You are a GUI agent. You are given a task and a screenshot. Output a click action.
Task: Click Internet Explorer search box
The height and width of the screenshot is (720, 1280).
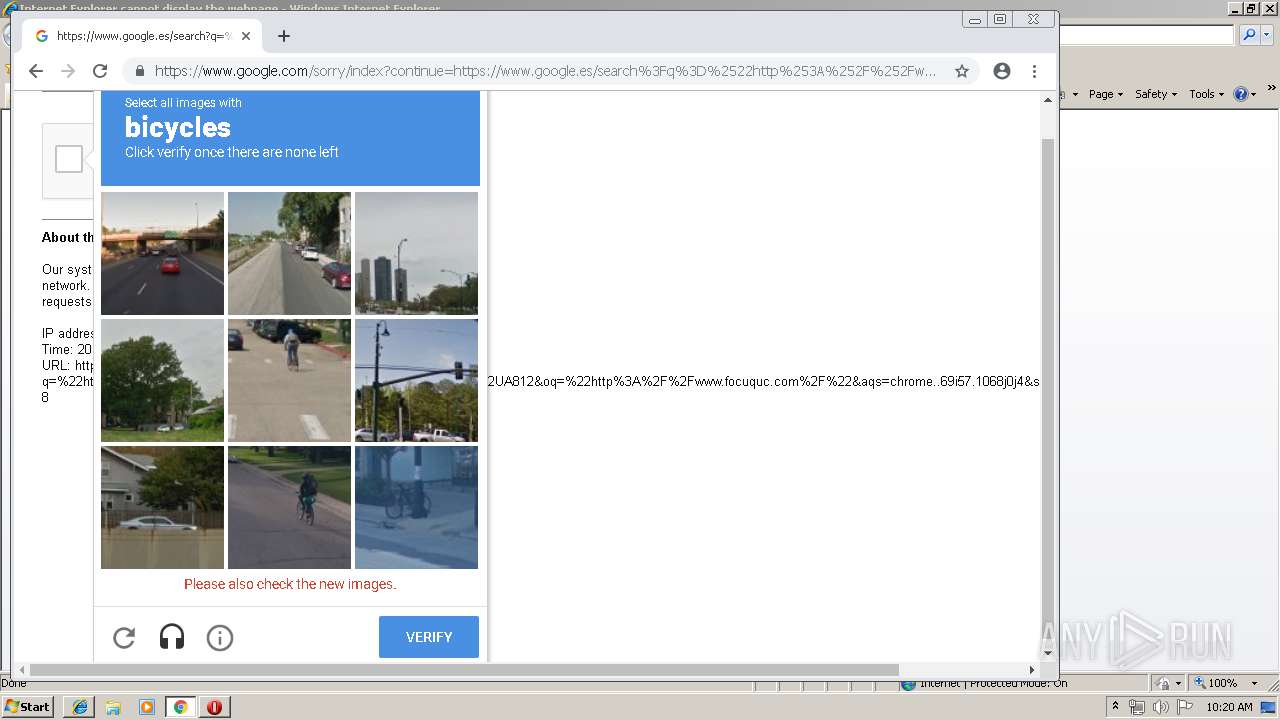[x=1147, y=35]
